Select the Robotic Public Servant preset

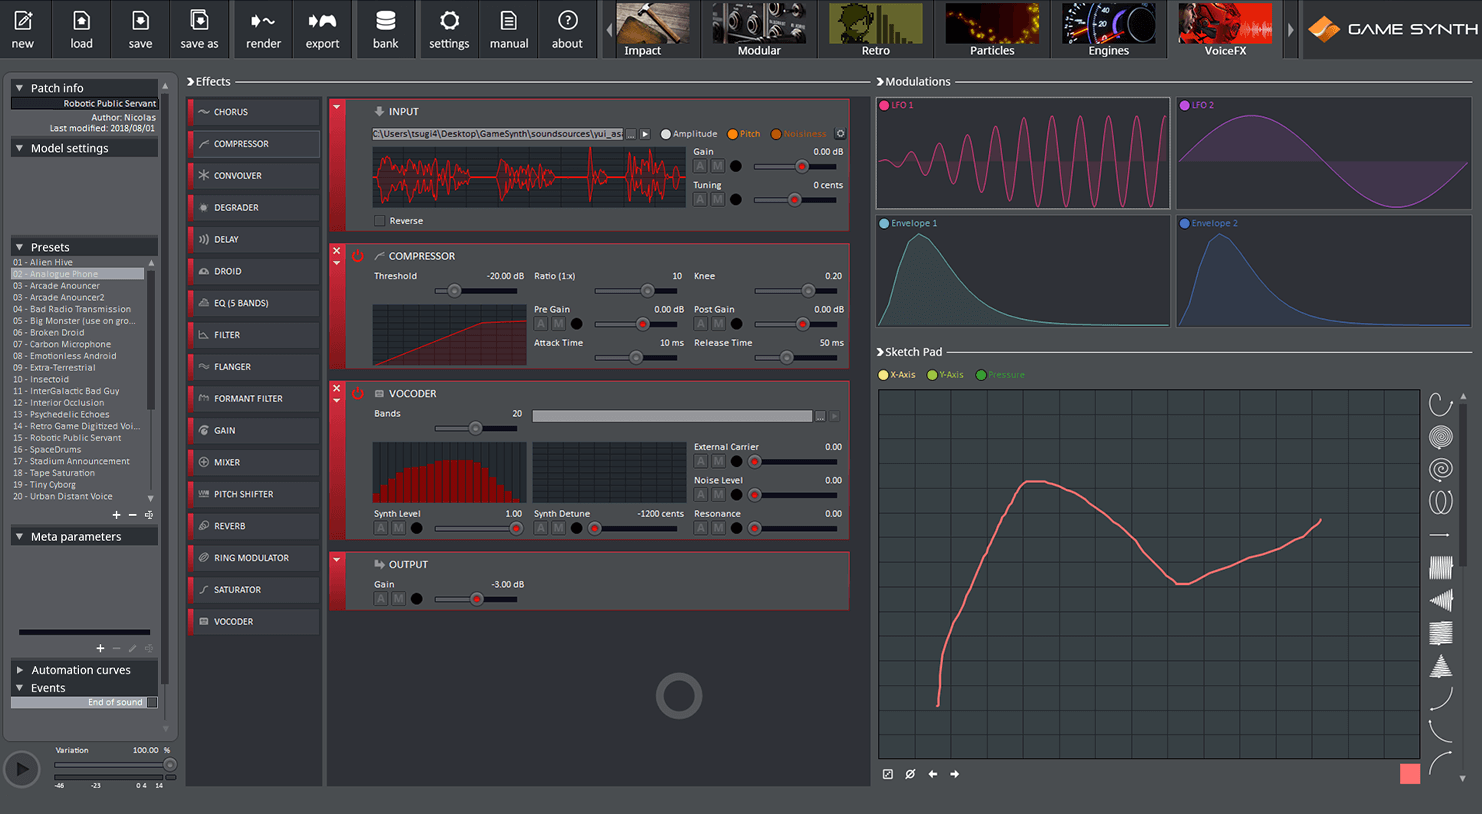click(x=78, y=438)
